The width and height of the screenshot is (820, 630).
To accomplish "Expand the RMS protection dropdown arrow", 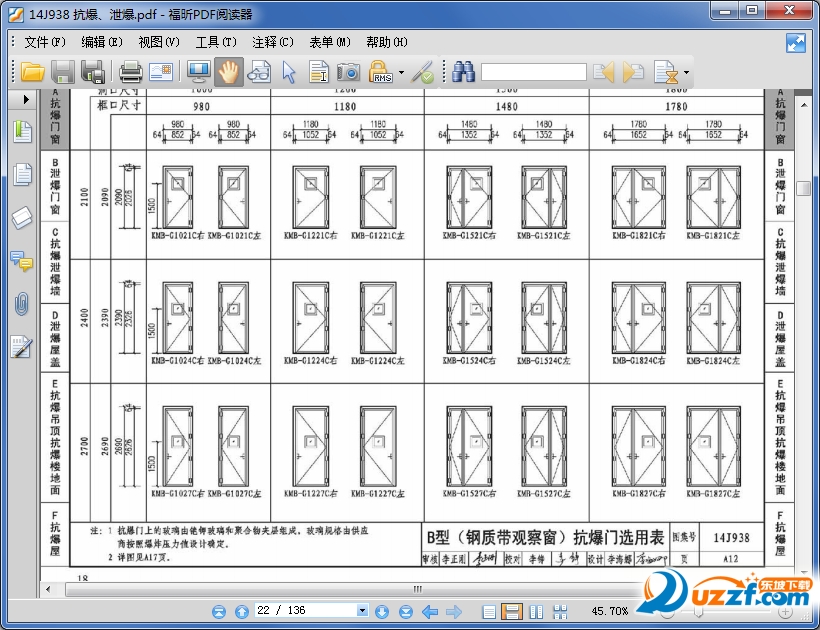I will (x=401, y=73).
